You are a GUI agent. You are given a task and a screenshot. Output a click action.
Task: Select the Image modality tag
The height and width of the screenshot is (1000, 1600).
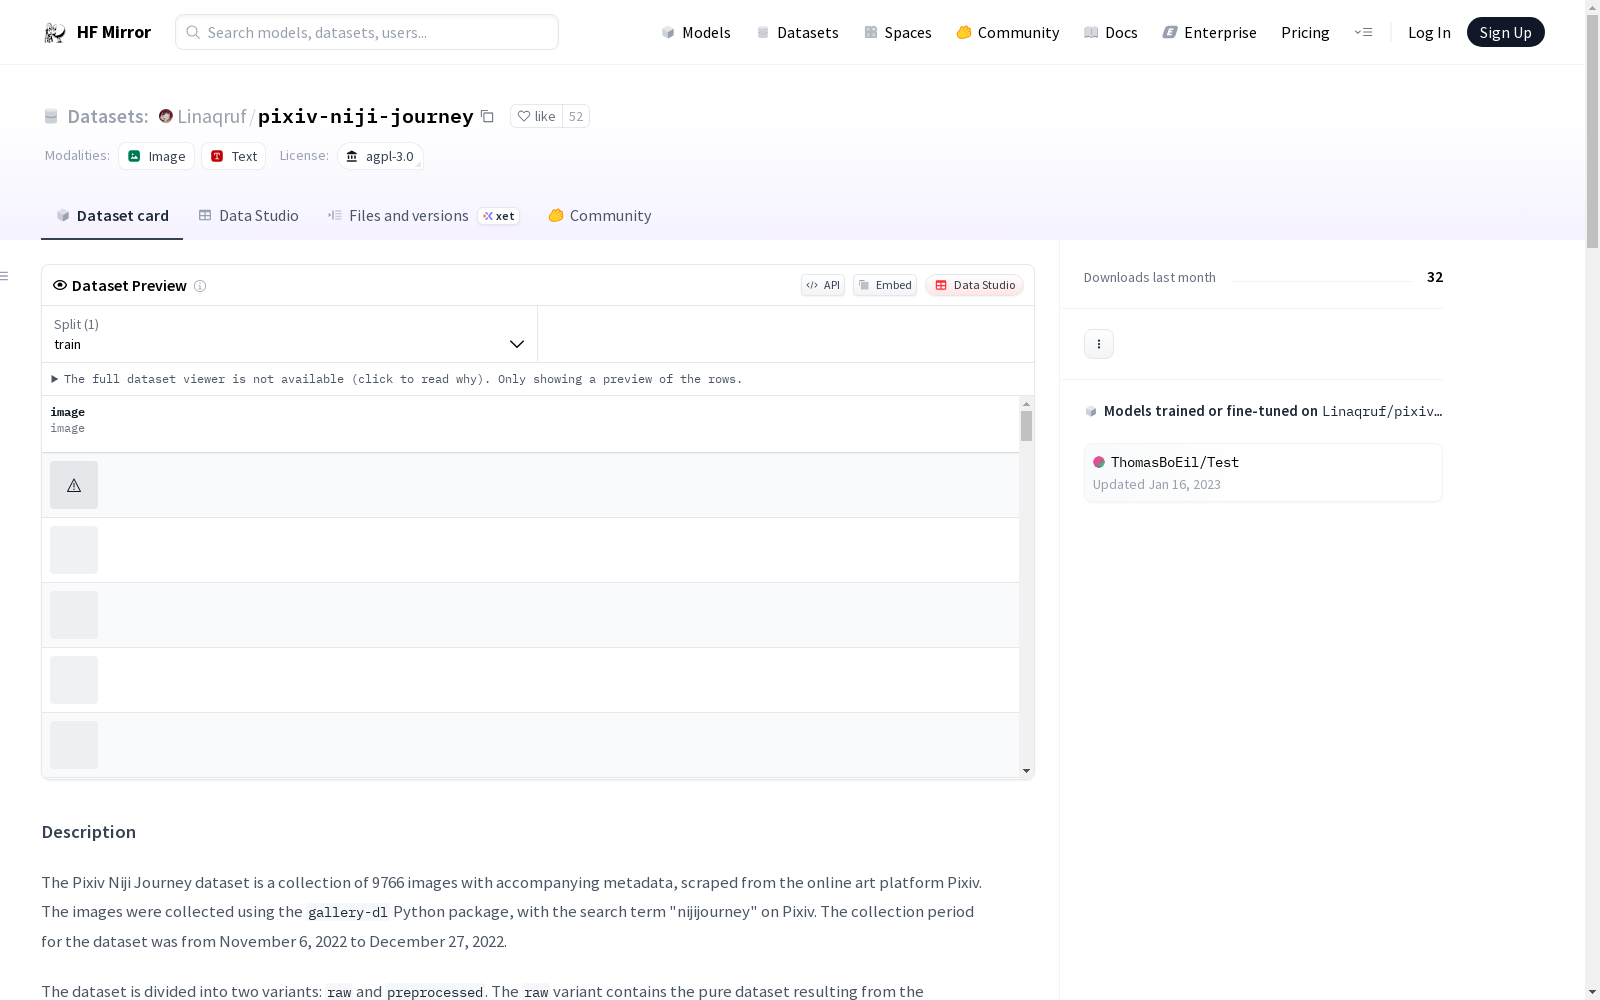coord(156,156)
